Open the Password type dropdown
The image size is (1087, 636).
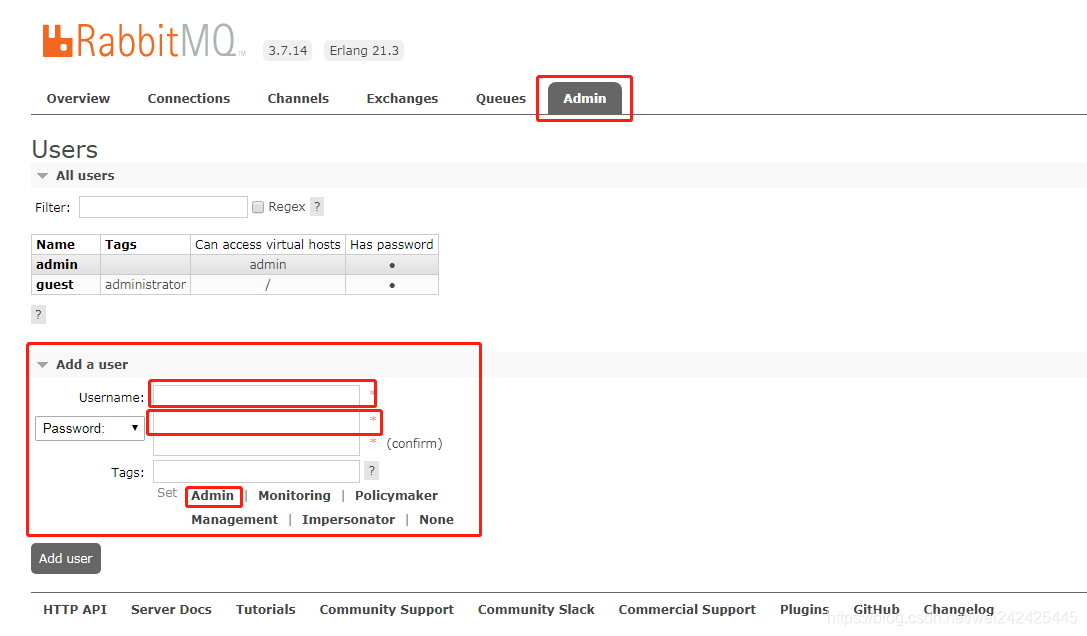coord(90,428)
